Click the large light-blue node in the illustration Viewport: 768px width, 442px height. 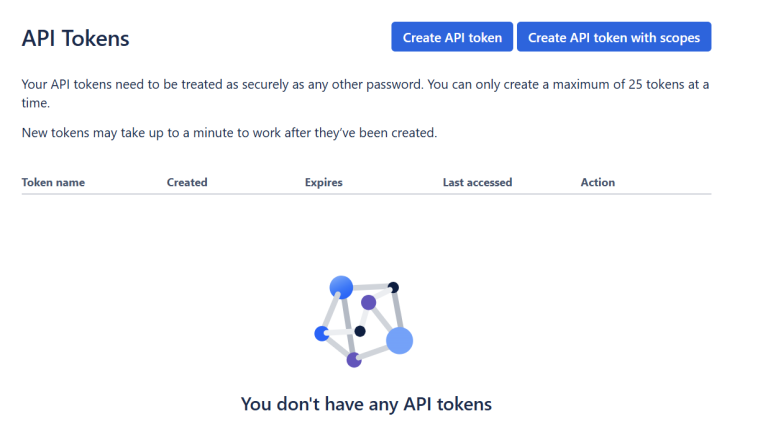399,340
